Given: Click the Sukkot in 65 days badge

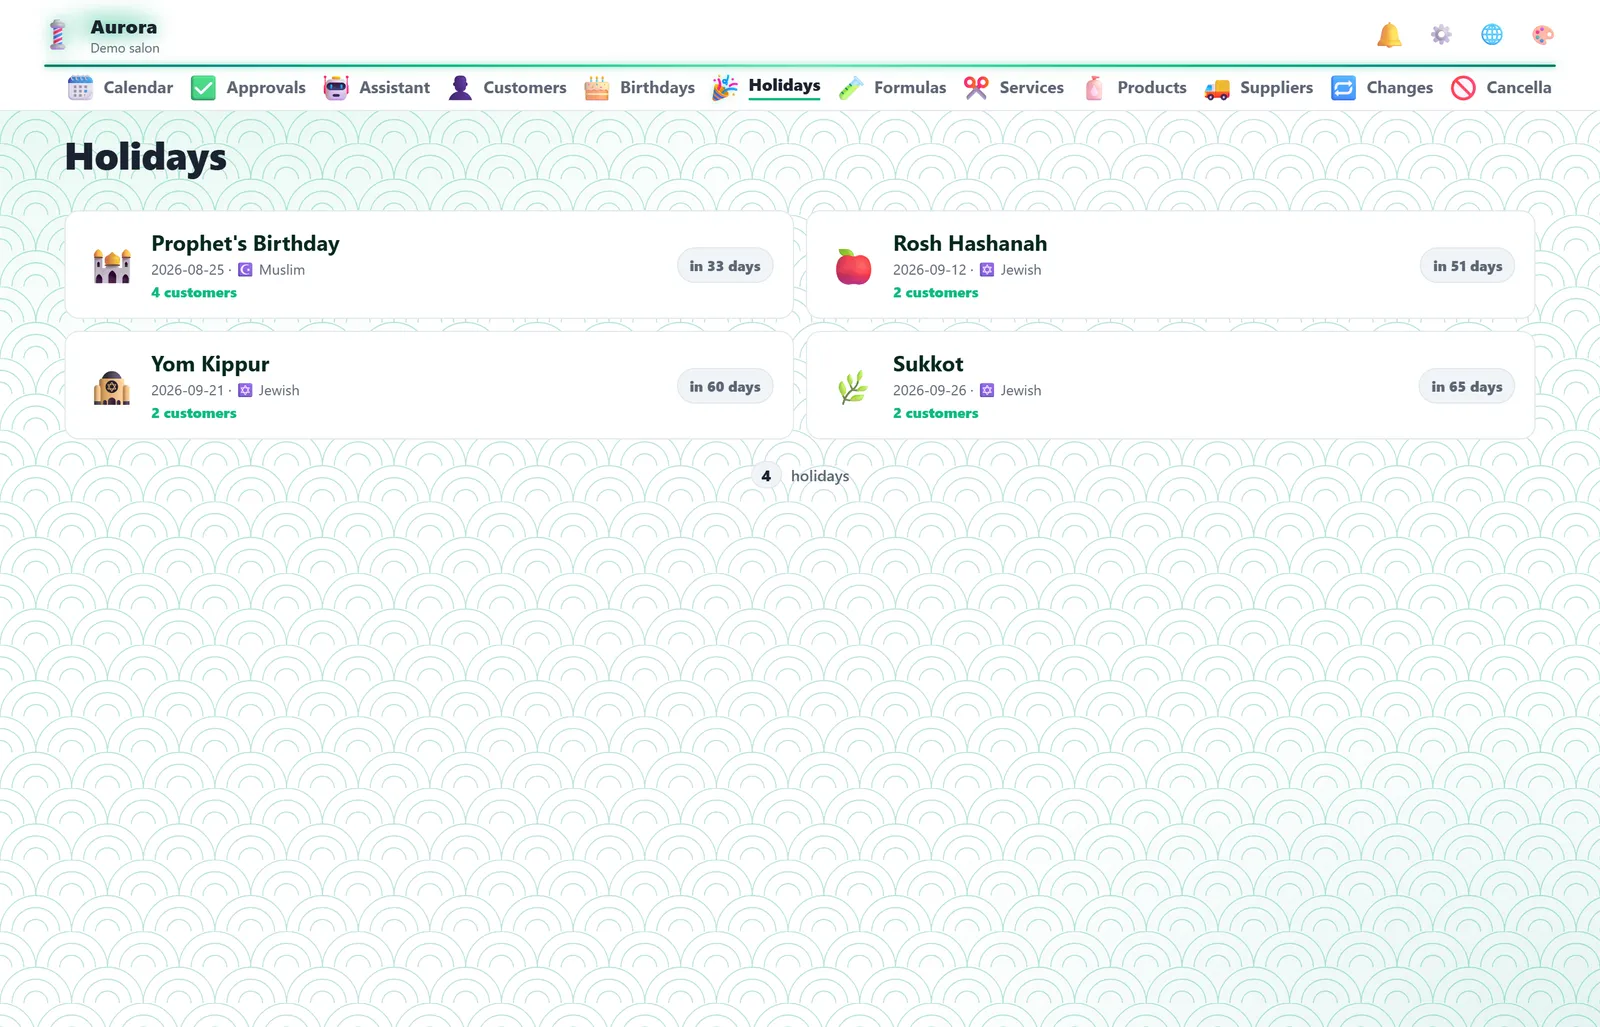Looking at the screenshot, I should [1467, 387].
